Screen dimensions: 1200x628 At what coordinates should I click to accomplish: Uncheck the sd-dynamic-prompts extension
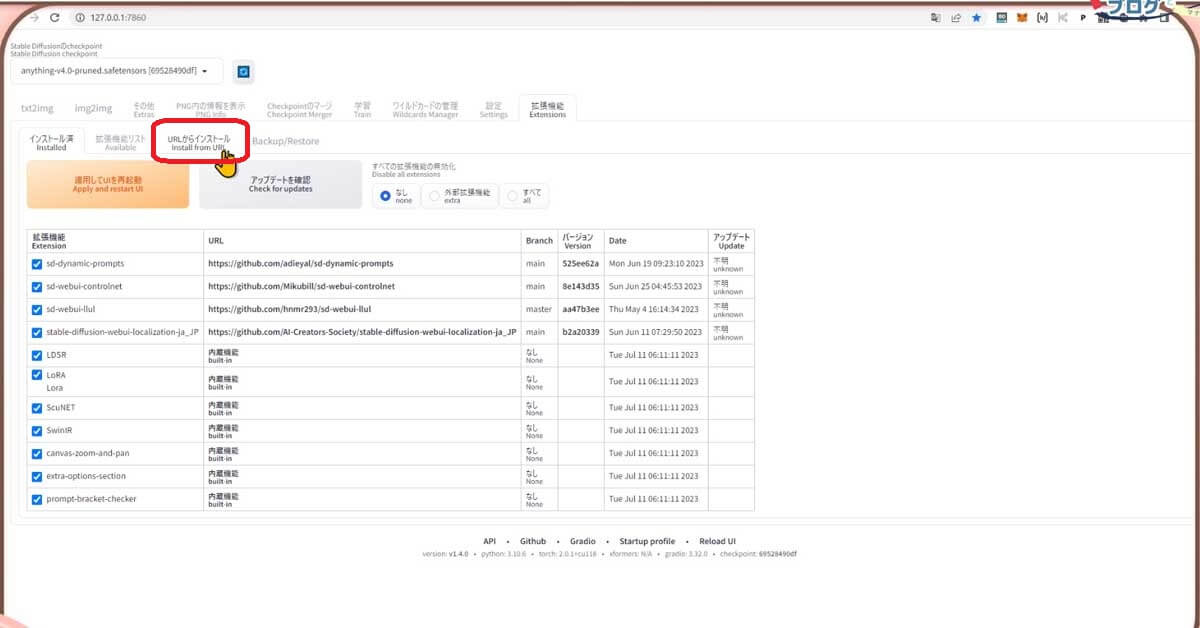[x=37, y=264]
